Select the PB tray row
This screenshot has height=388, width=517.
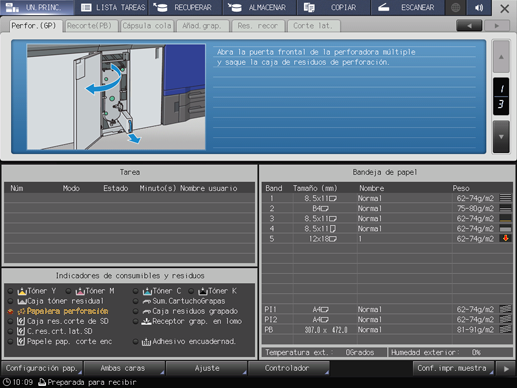tap(387, 330)
